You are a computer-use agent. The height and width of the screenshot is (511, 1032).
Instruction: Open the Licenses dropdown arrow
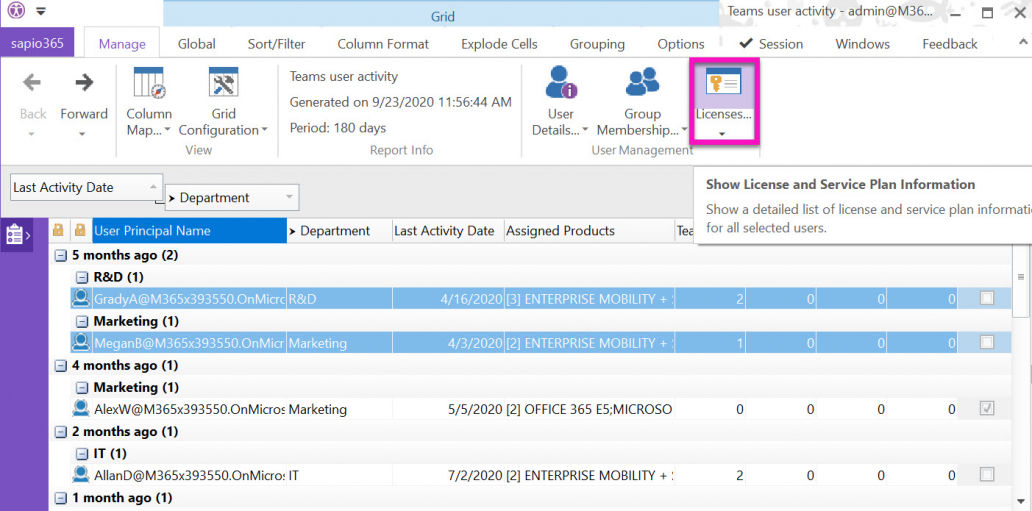coord(723,134)
